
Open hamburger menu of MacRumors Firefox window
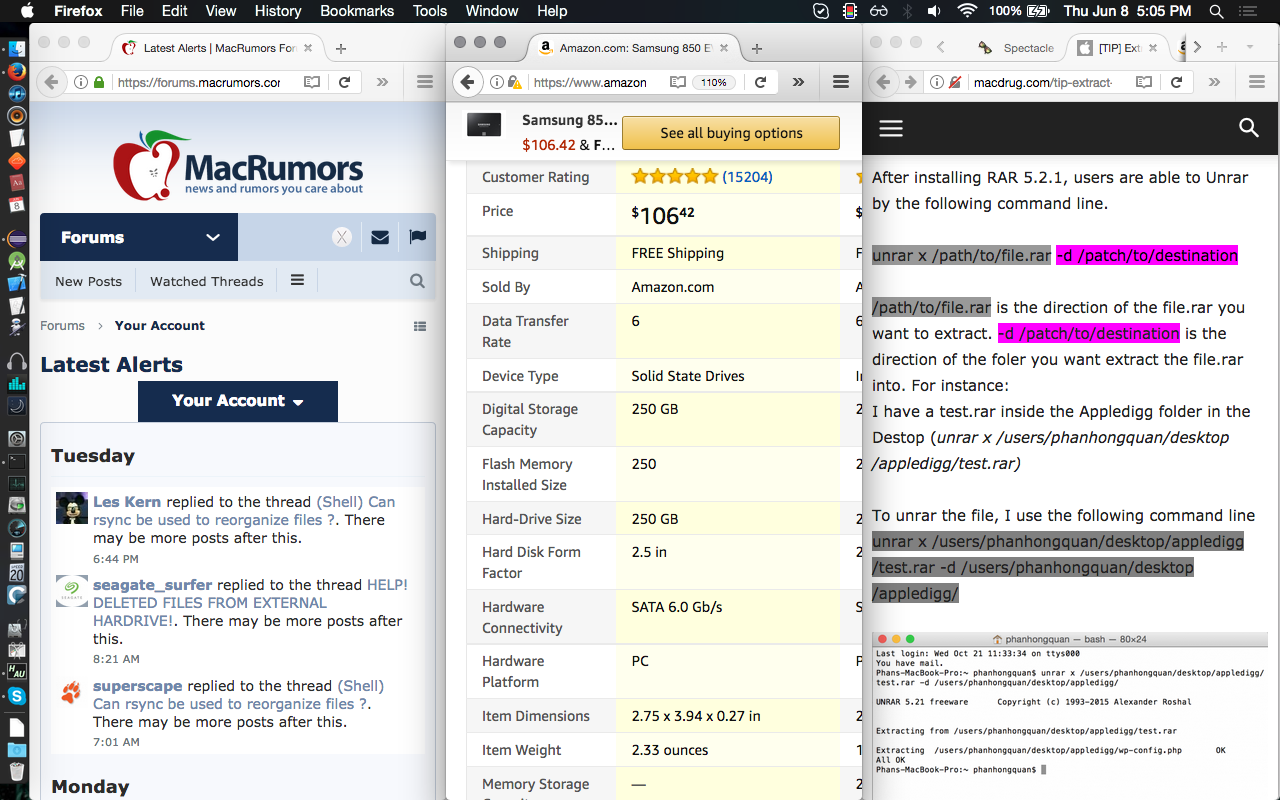tap(424, 83)
